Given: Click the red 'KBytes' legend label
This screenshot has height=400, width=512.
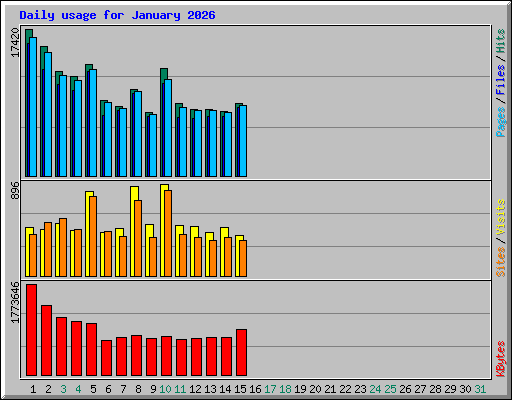Looking at the screenshot, I should click(x=500, y=359).
